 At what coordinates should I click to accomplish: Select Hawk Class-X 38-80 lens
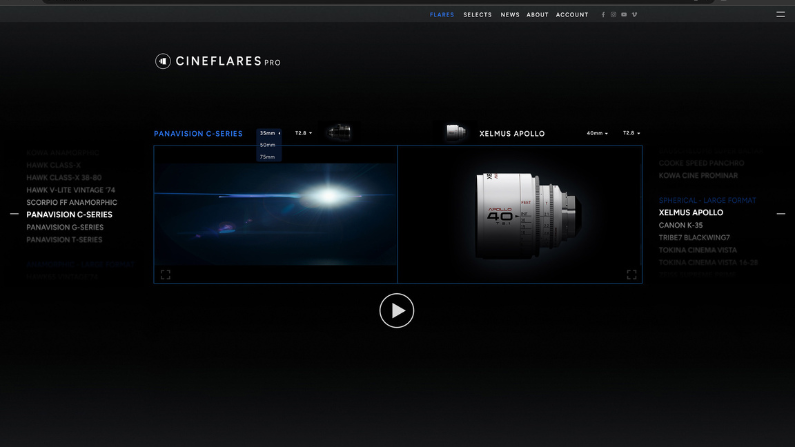64,177
